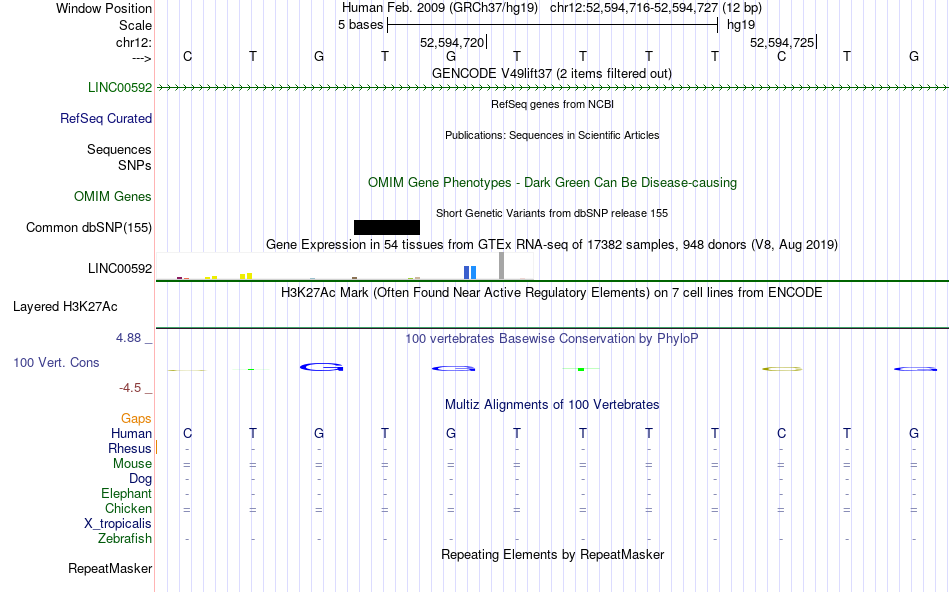Click the hg19 label beside scale bar
Image resolution: width=950 pixels, height=592 pixels.
741,25
